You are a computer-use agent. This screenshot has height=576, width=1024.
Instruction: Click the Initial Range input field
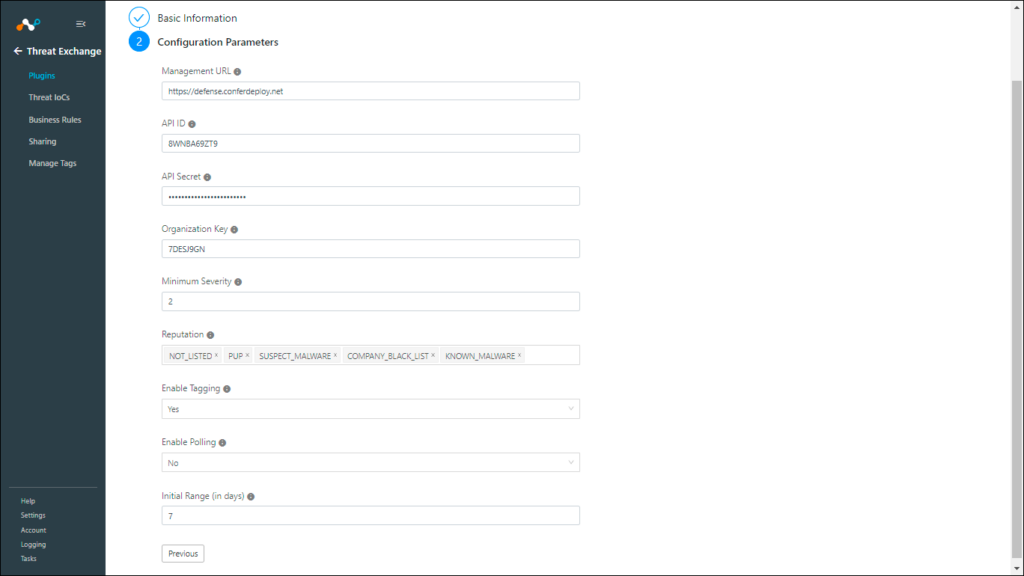point(370,515)
